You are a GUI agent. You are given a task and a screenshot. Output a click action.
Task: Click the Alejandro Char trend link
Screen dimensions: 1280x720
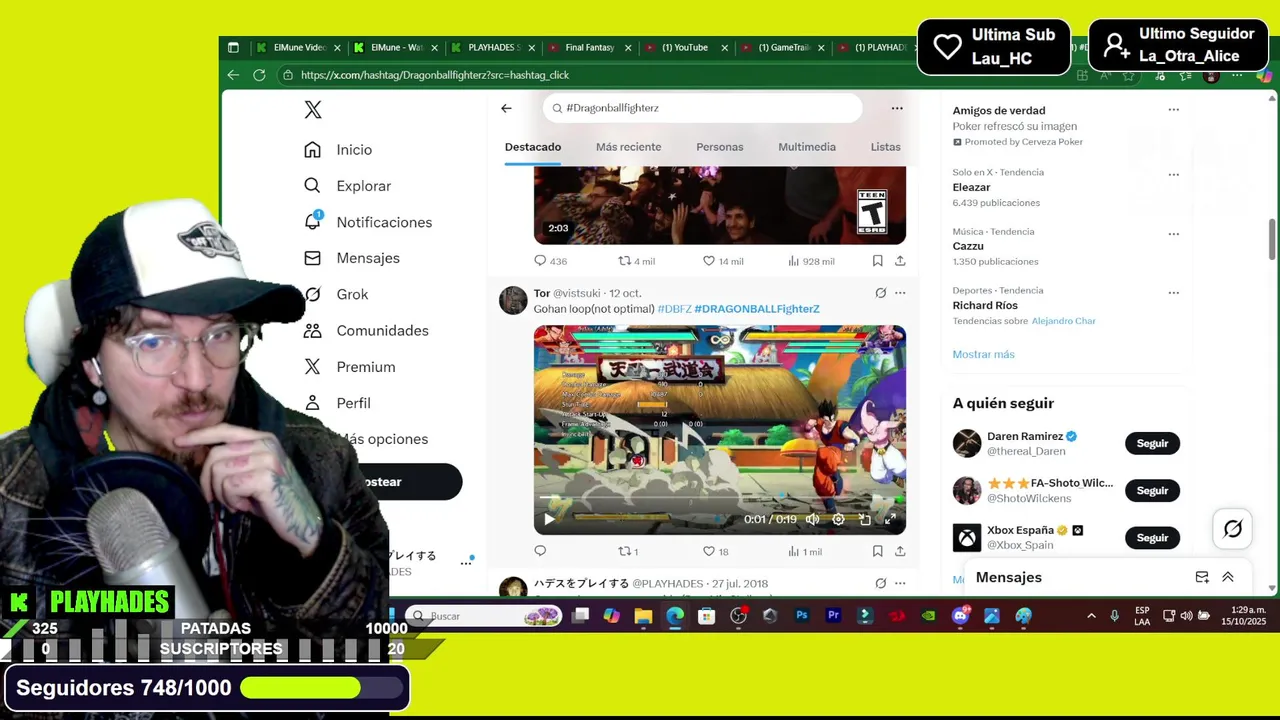pos(1064,321)
